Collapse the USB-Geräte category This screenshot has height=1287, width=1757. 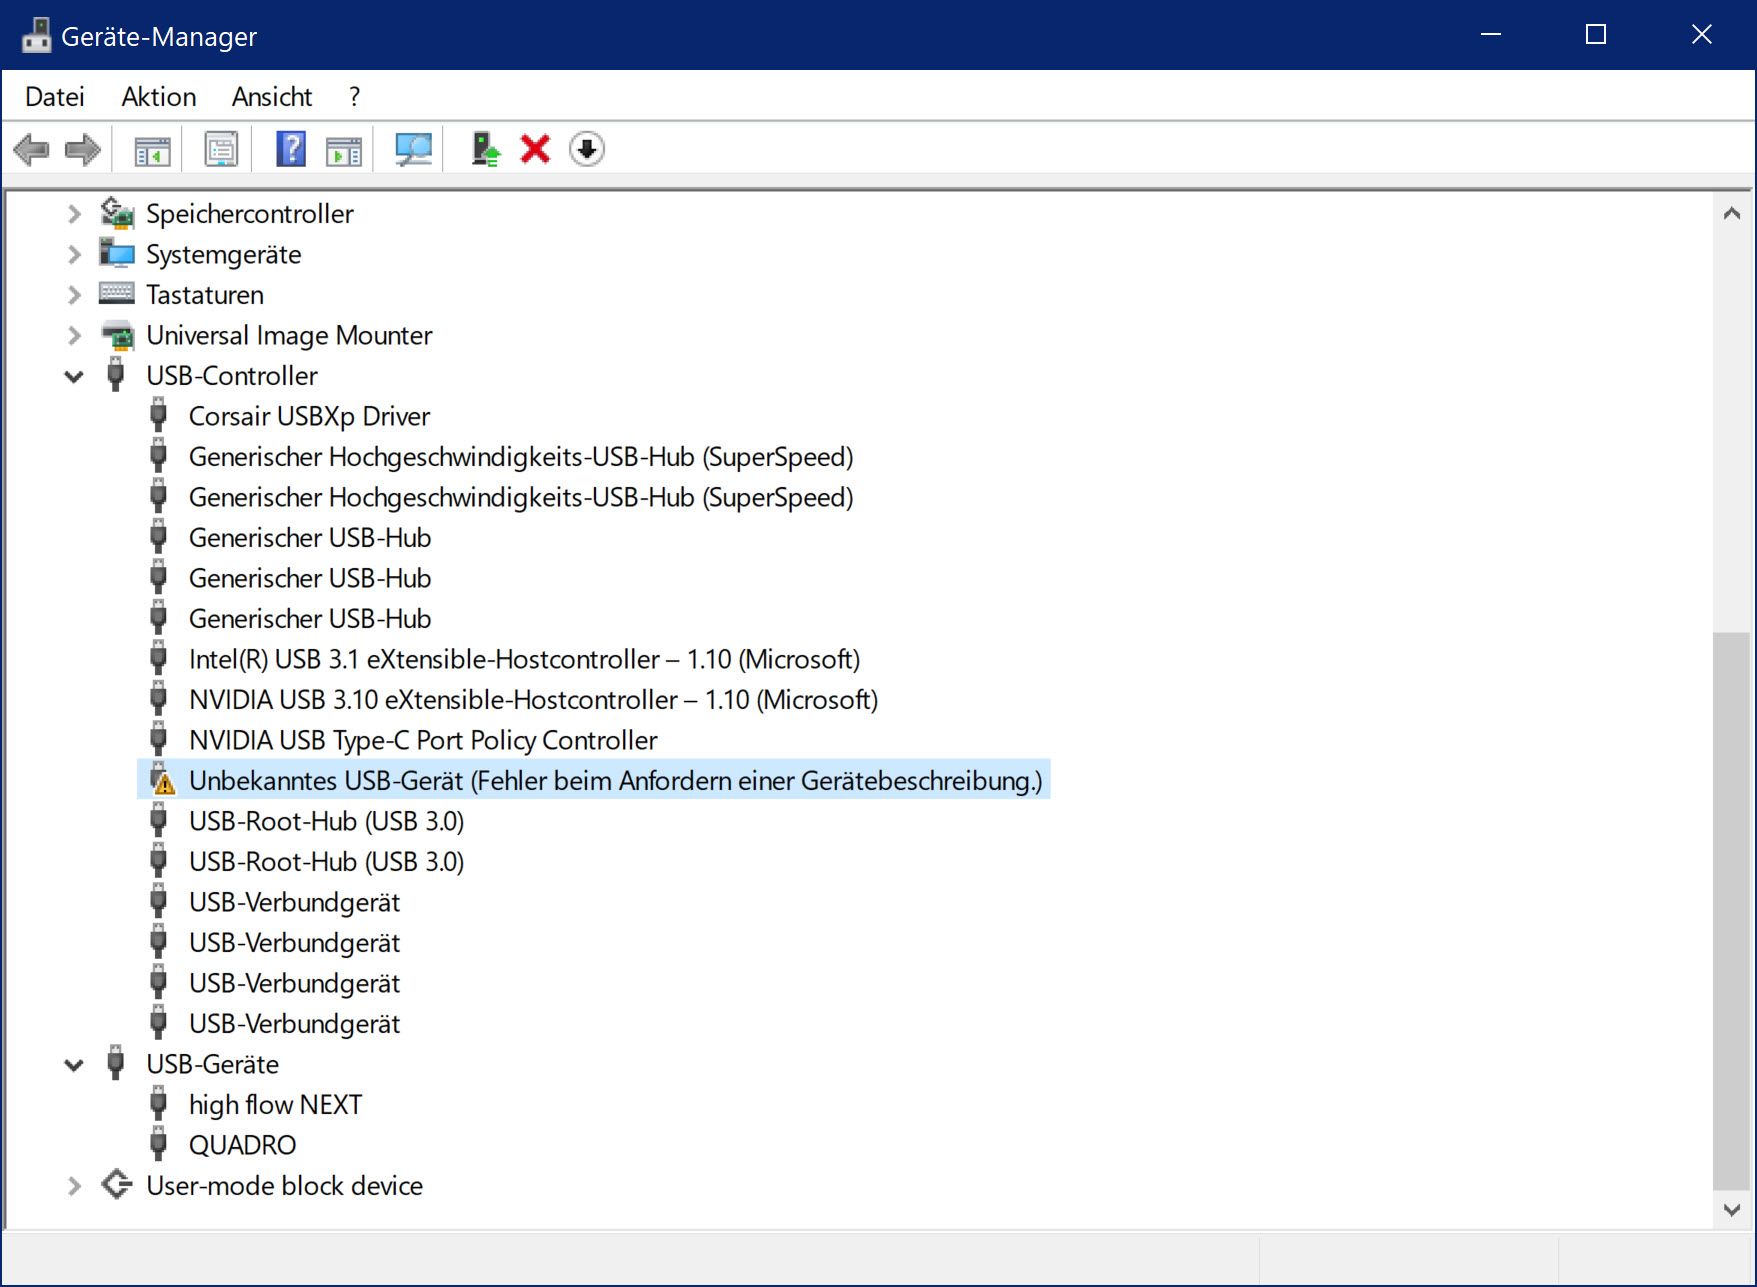[74, 1065]
